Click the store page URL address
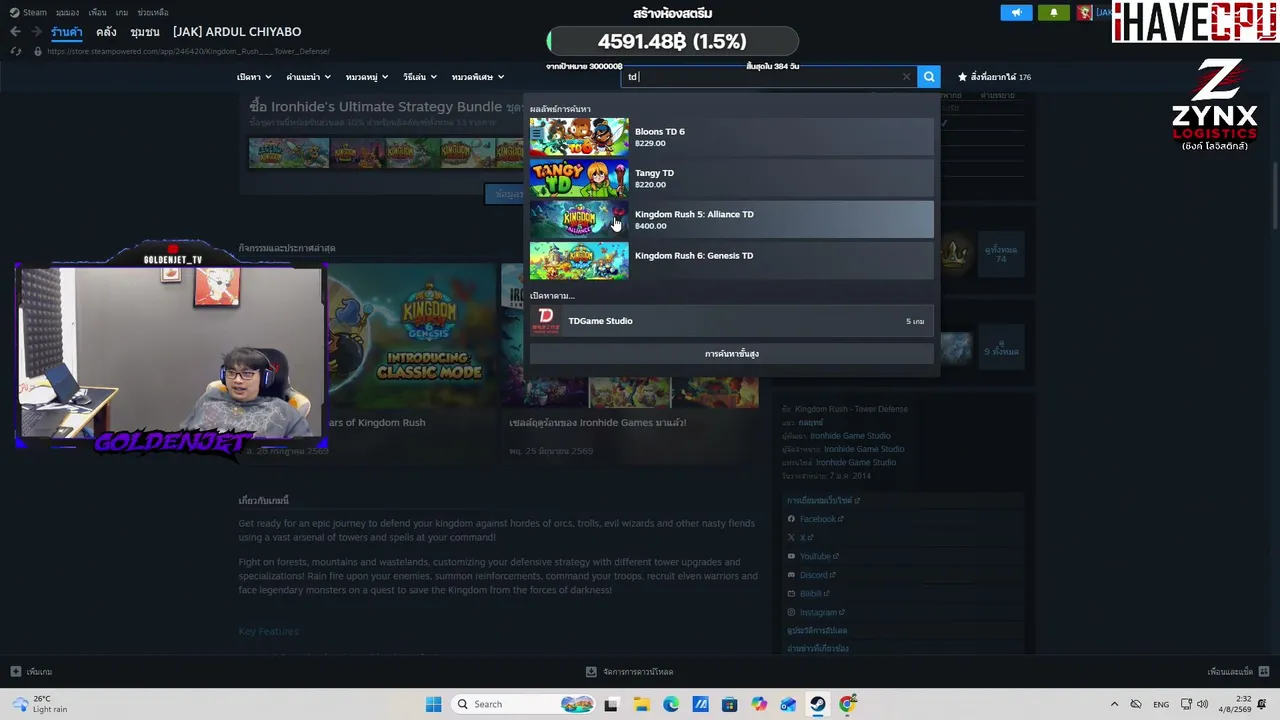 (x=188, y=51)
